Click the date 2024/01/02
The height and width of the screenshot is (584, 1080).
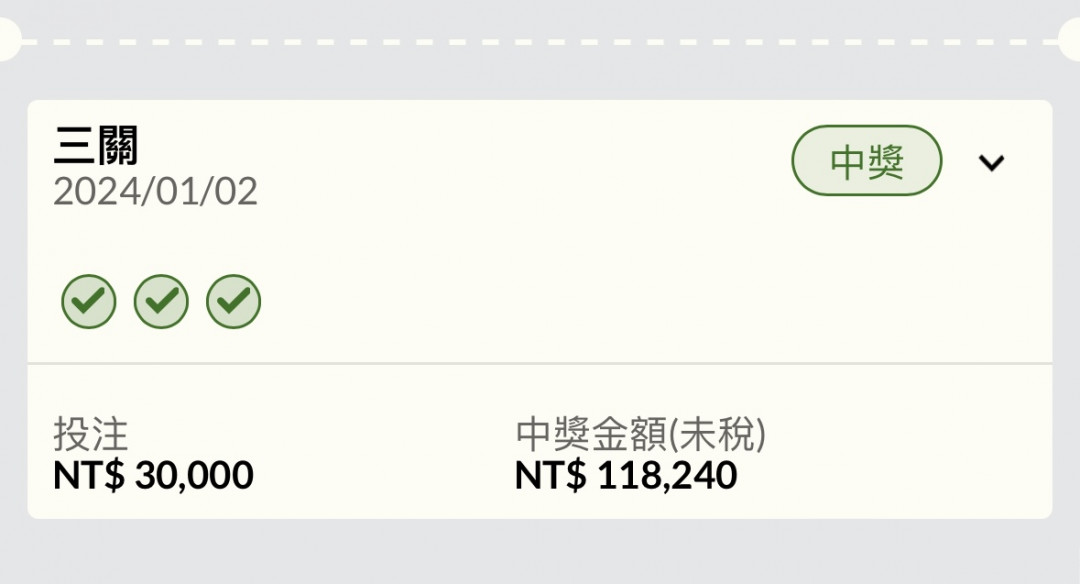(156, 191)
